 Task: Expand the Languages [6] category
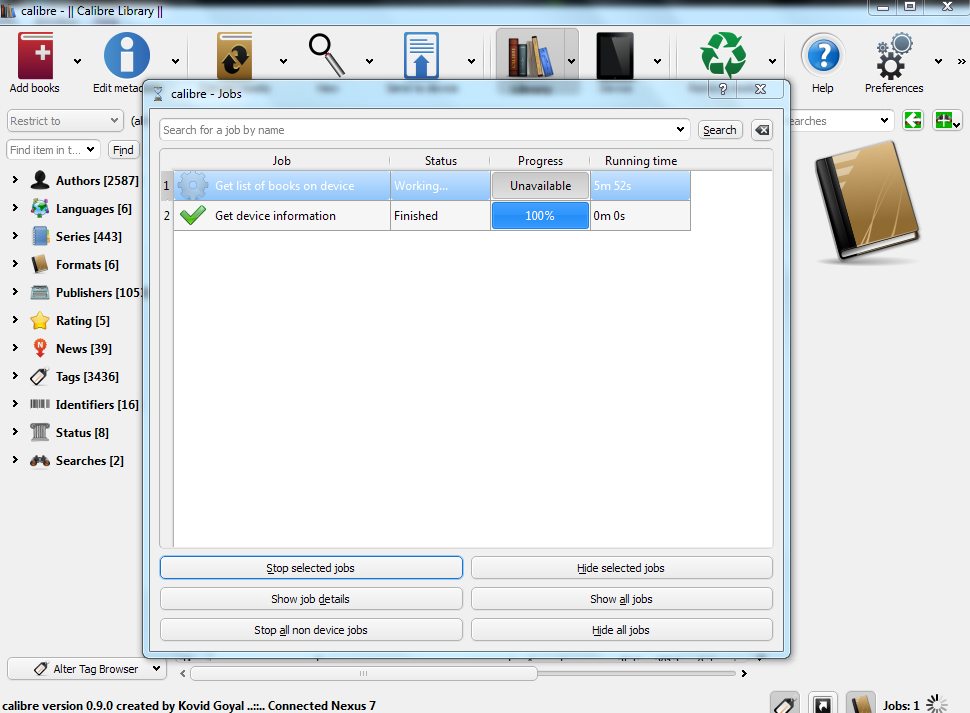[x=15, y=208]
